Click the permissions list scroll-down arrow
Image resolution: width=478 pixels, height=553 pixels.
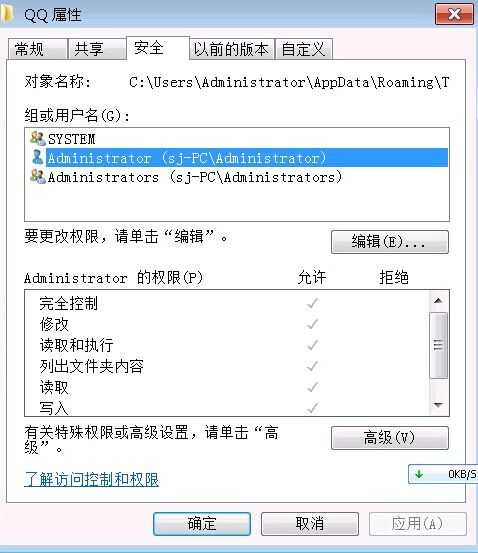438,405
